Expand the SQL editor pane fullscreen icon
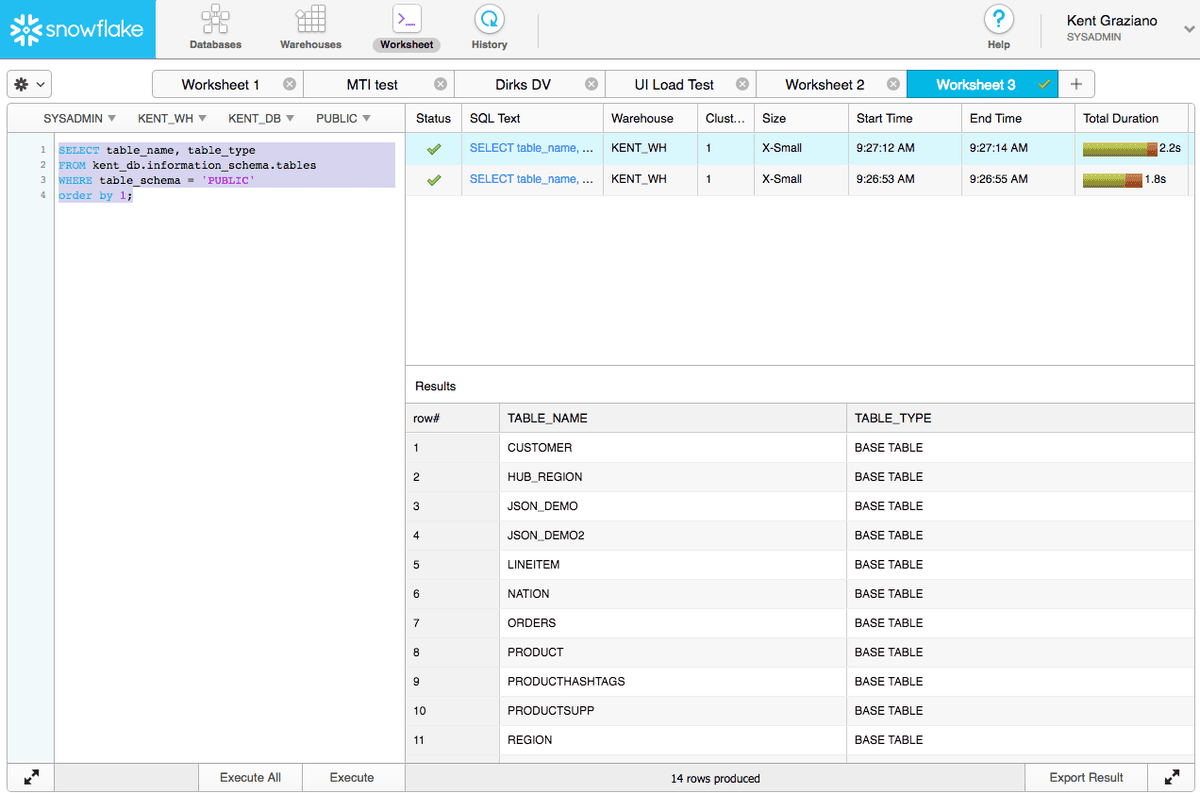 click(x=31, y=777)
